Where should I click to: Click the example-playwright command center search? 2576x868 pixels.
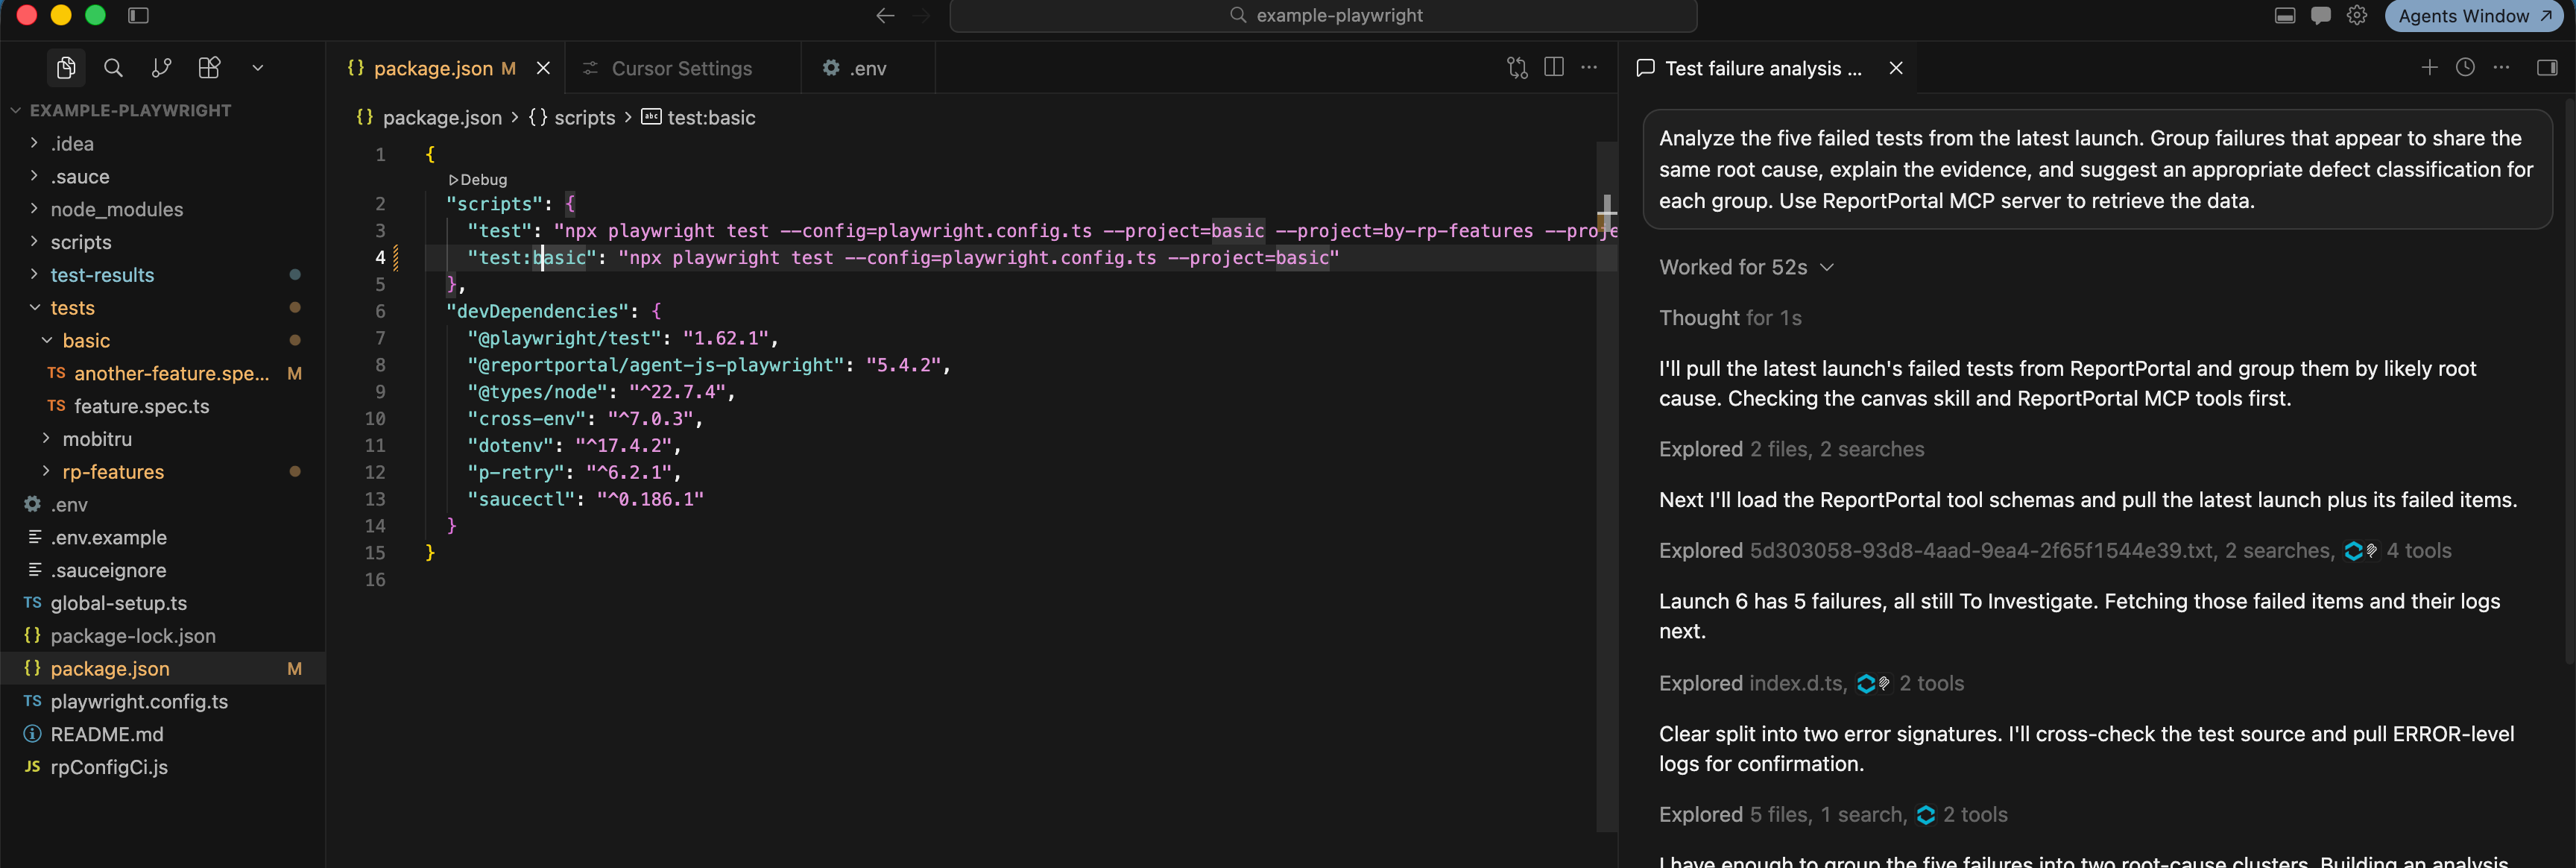[1323, 16]
